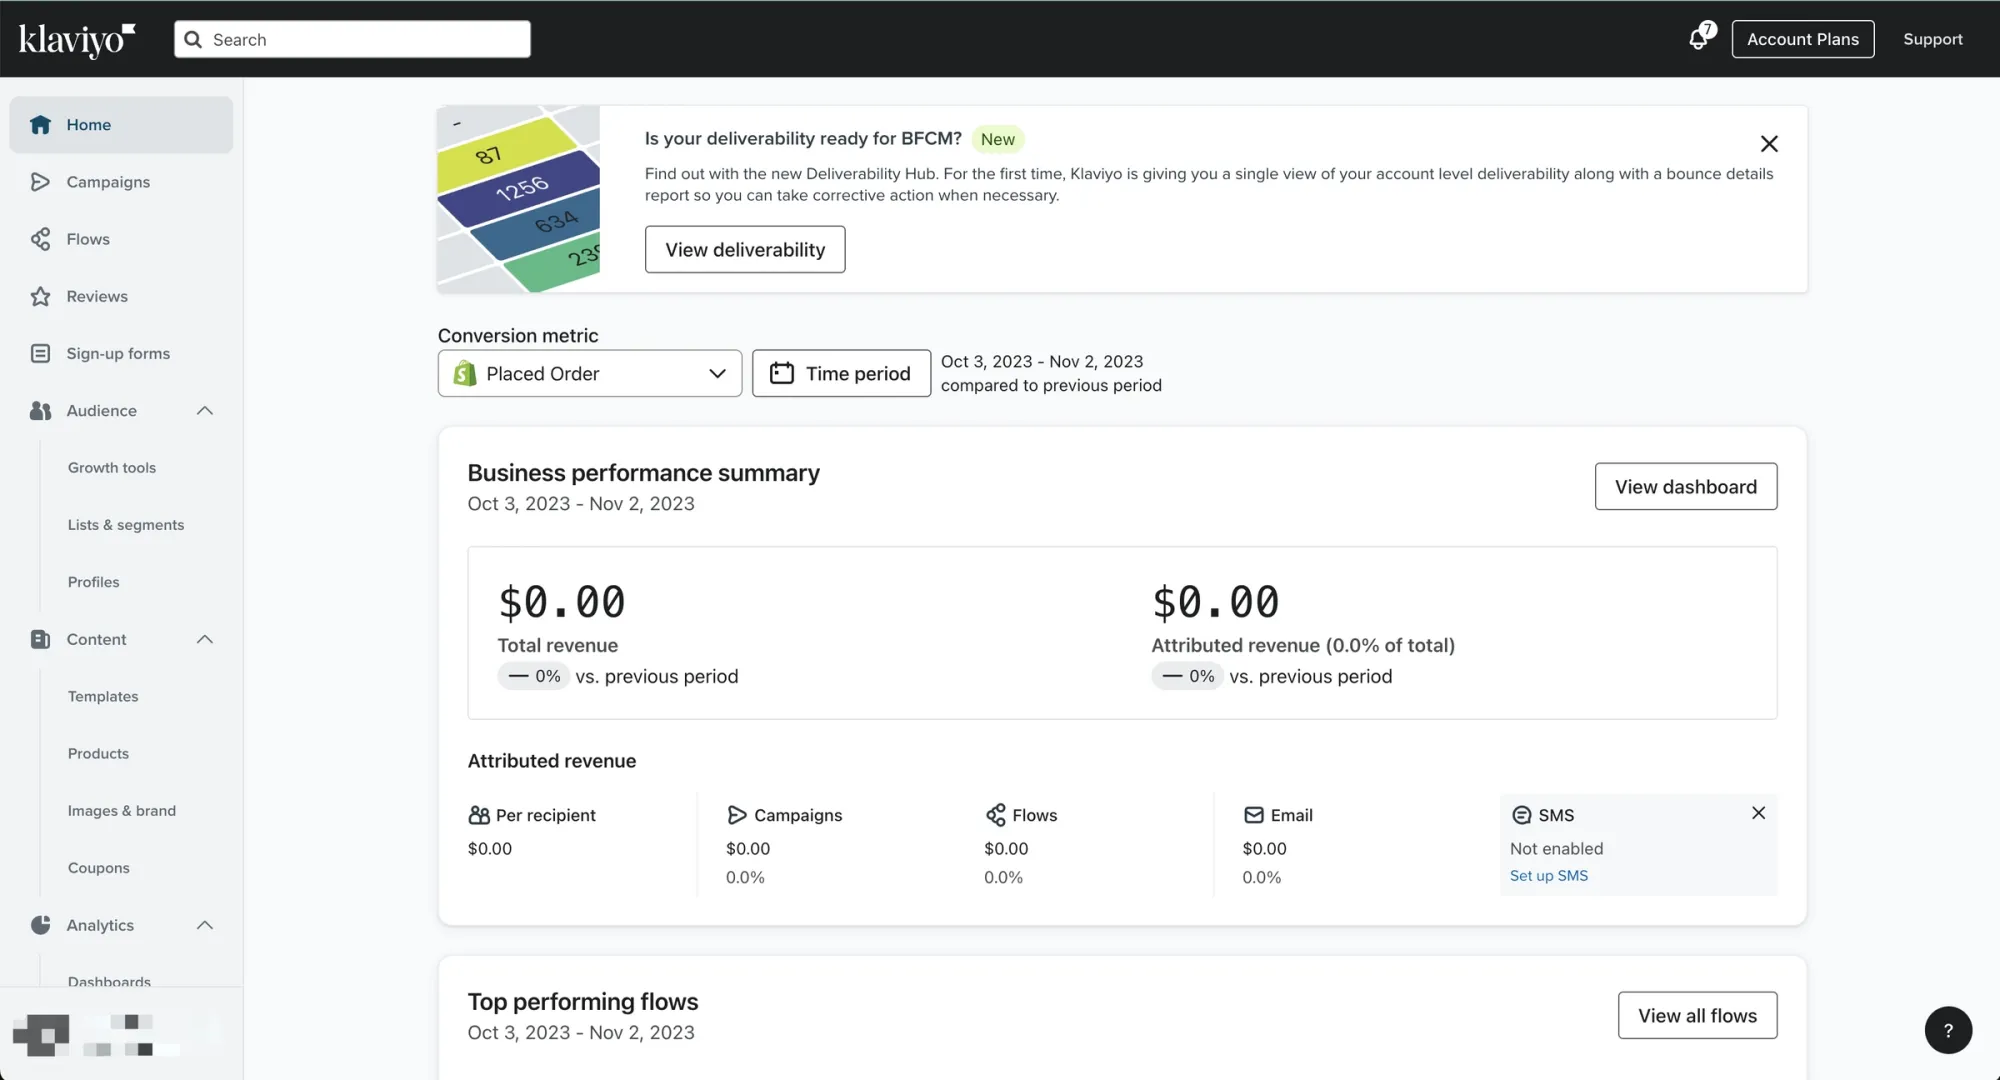The height and width of the screenshot is (1080, 2000).
Task: Click the 'Not enabled' SMS status text
Action: 1557,849
